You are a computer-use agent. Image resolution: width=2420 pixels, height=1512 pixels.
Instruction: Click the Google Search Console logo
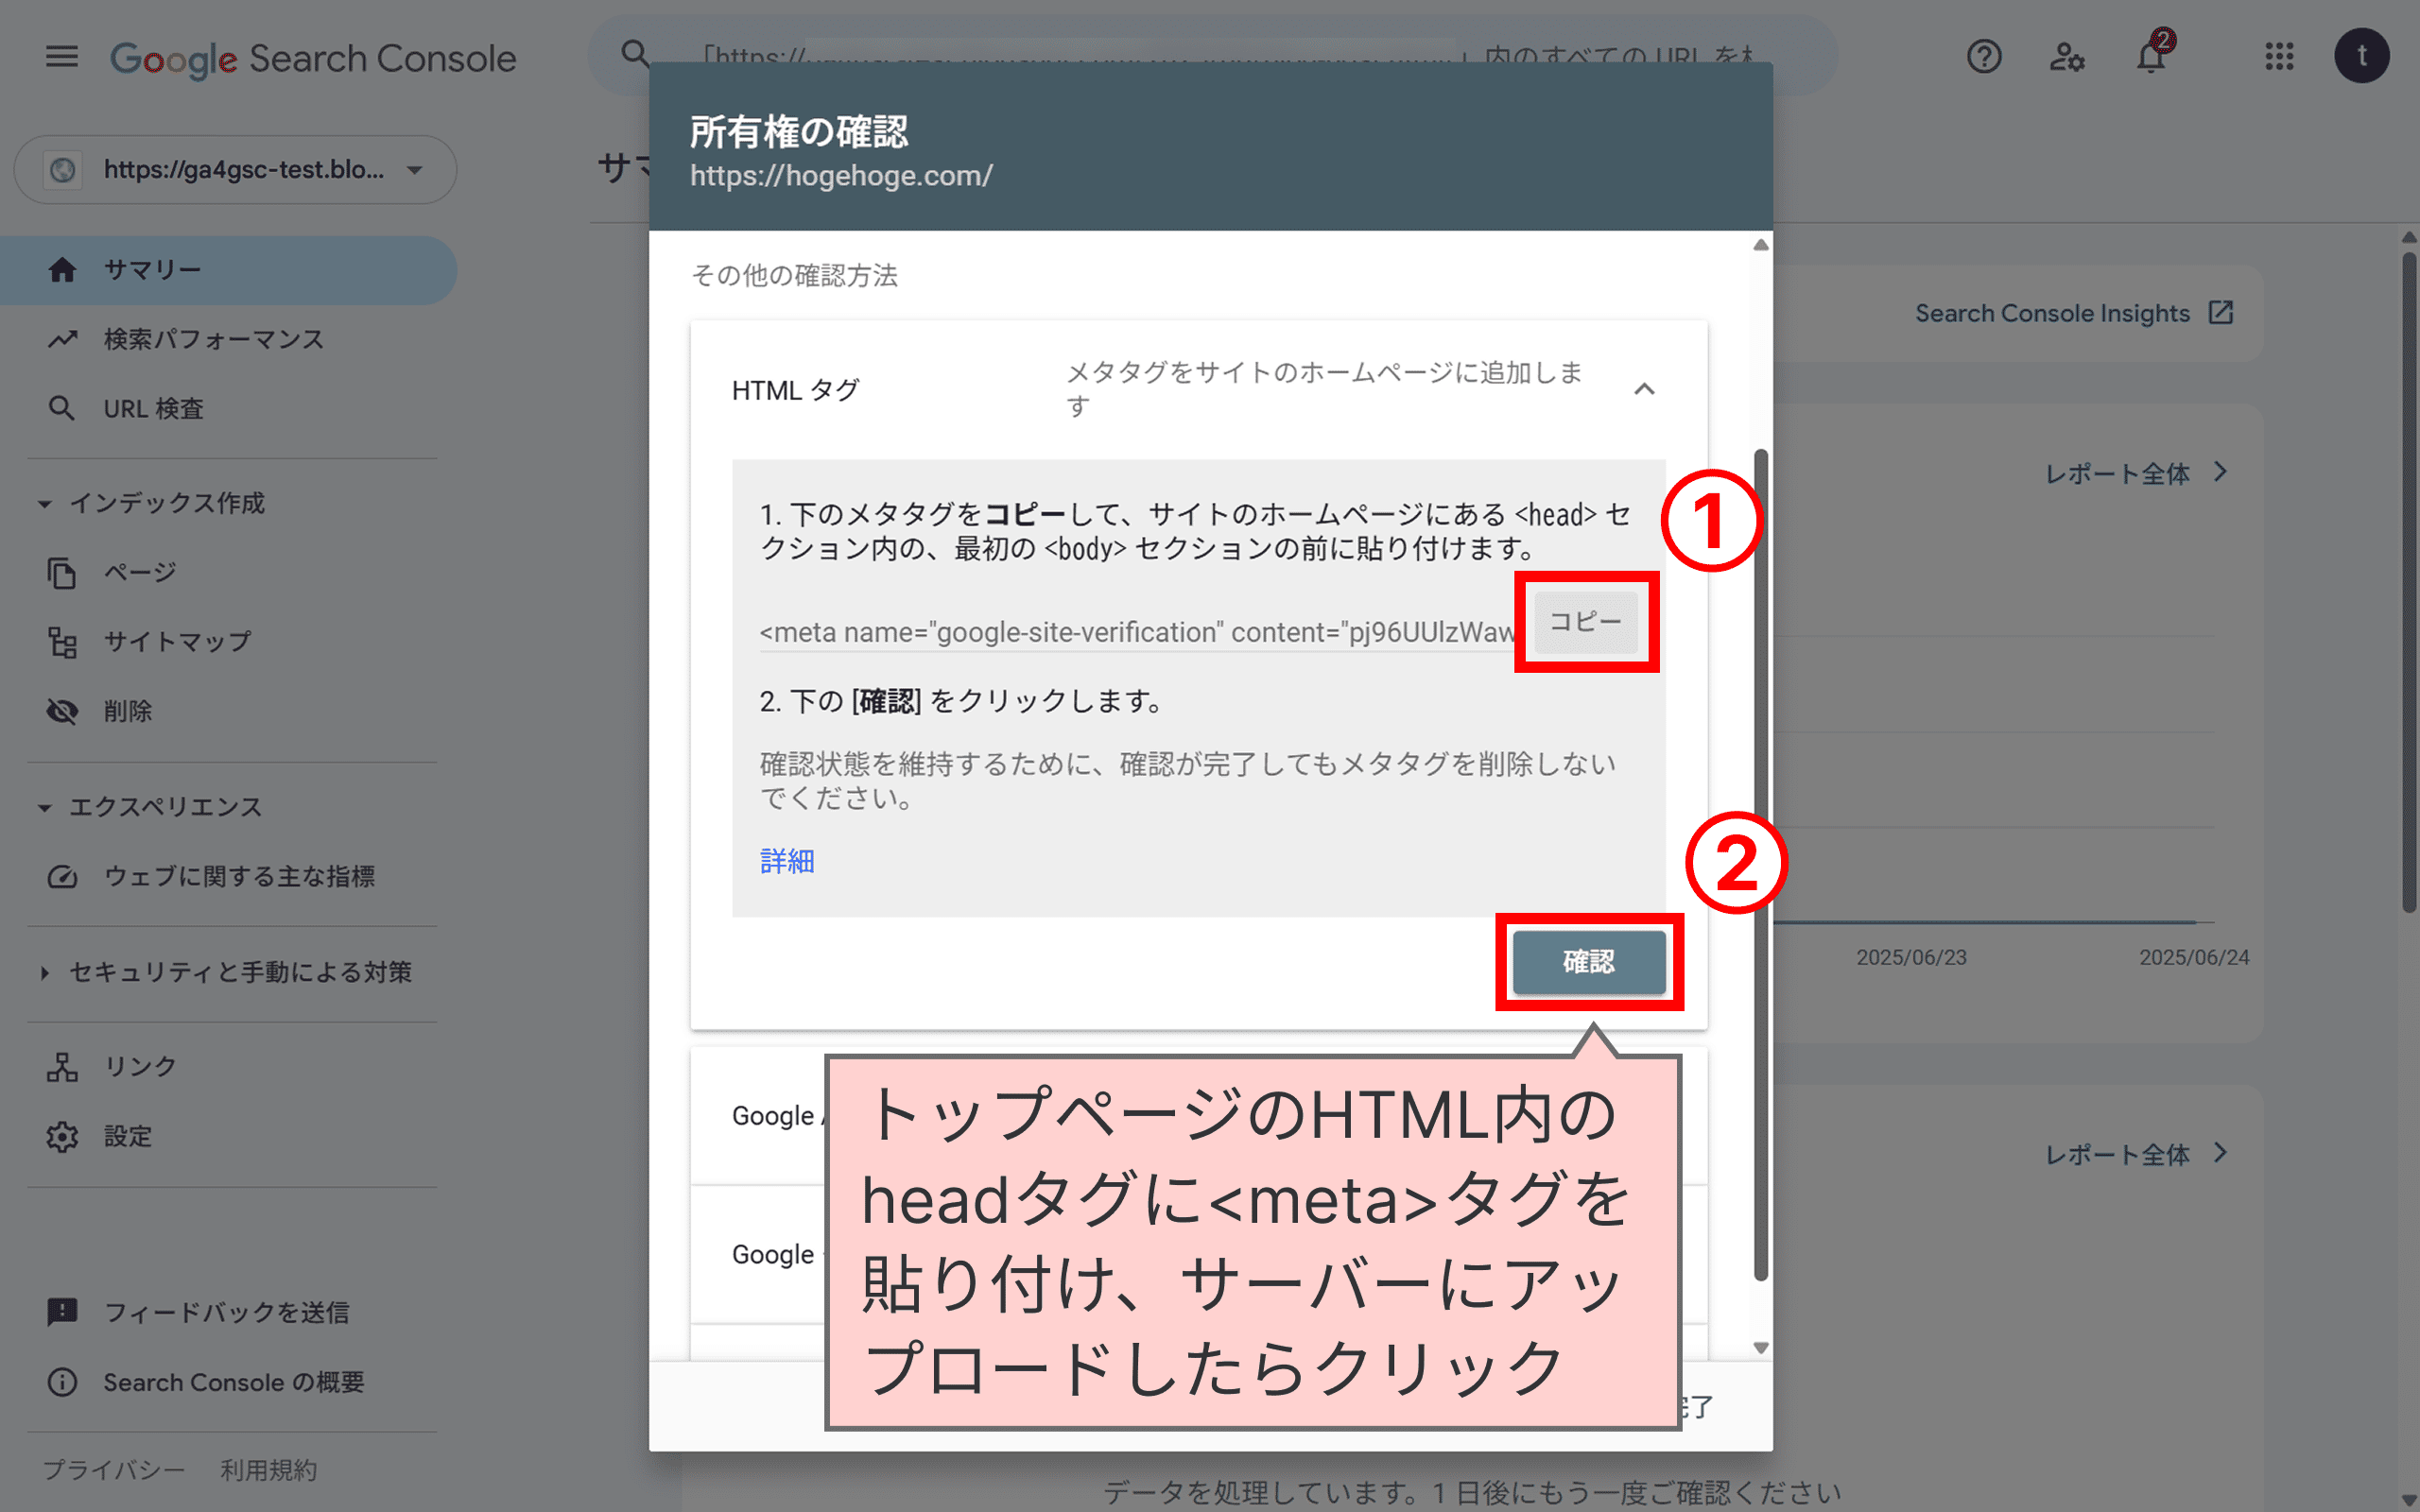313,58
